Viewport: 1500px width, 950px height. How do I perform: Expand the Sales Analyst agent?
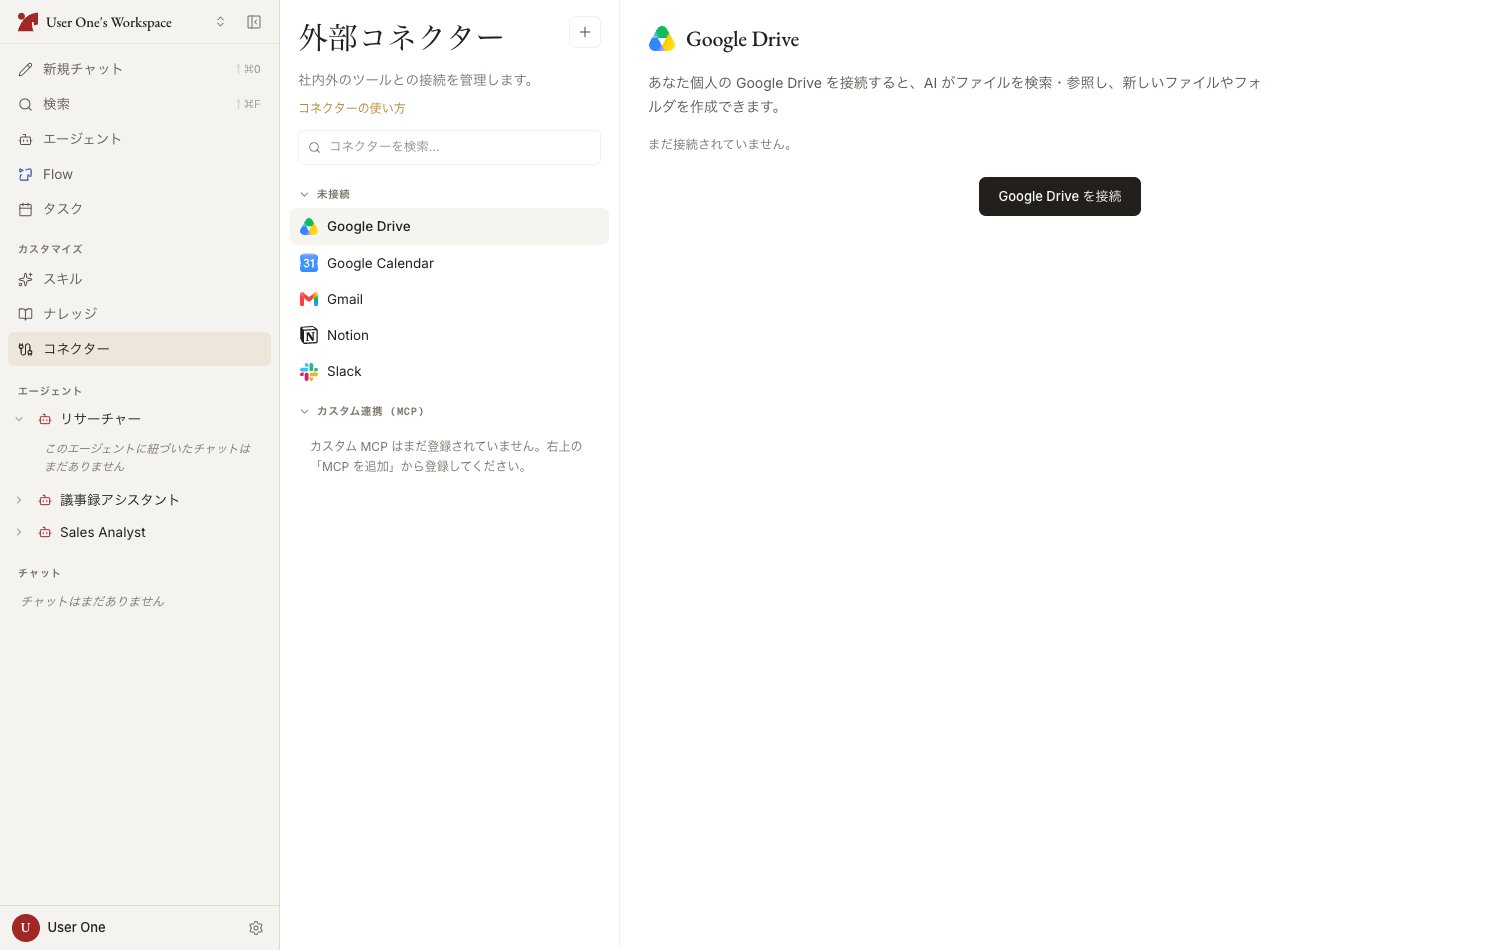pyautogui.click(x=19, y=532)
